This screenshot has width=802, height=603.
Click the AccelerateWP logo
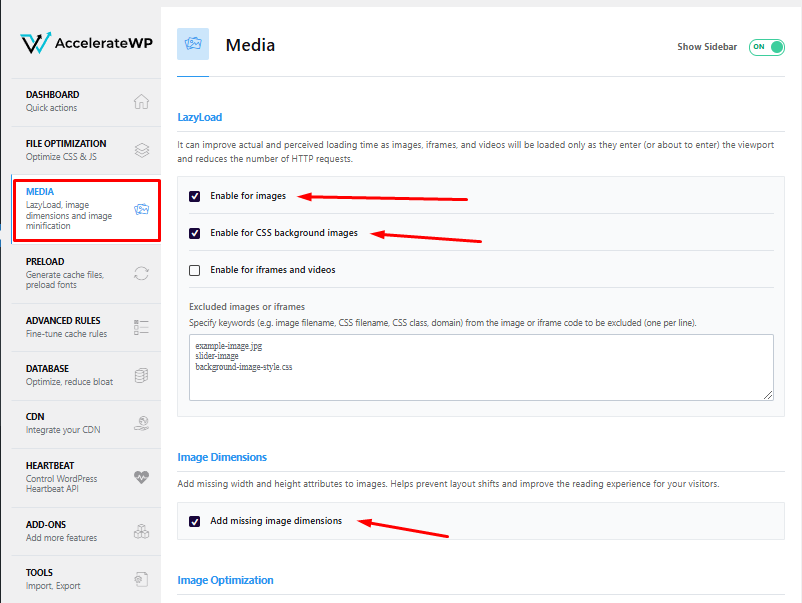pos(86,43)
